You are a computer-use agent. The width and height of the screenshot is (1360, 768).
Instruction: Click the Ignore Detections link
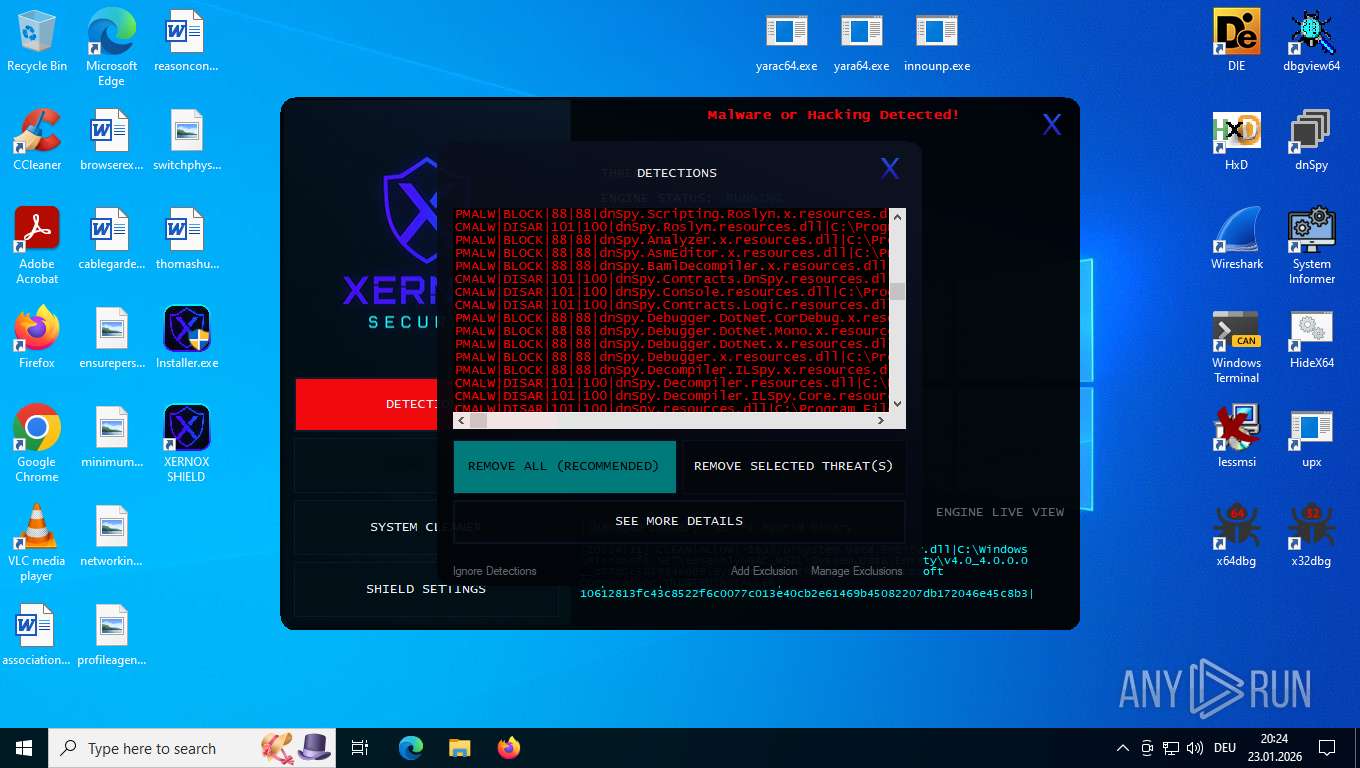(x=495, y=571)
